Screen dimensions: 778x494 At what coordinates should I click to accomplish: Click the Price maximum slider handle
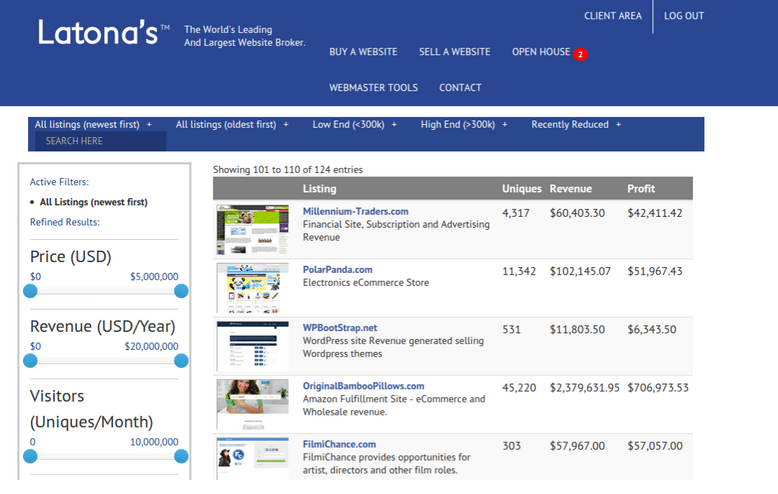[x=181, y=291]
